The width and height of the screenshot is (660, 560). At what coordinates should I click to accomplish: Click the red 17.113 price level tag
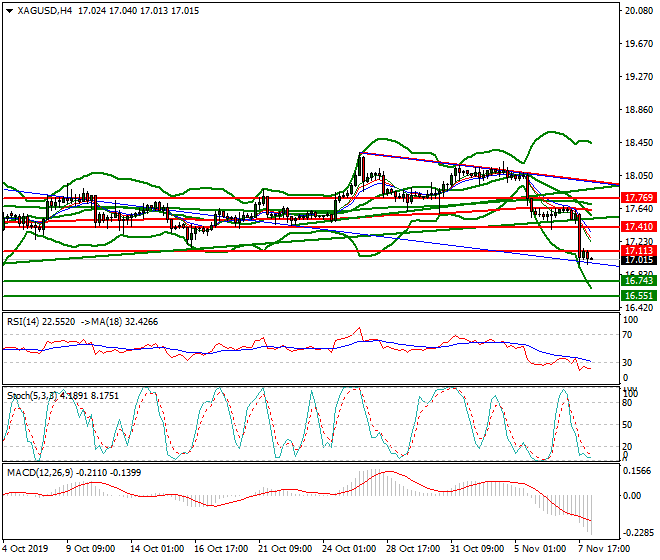(637, 251)
